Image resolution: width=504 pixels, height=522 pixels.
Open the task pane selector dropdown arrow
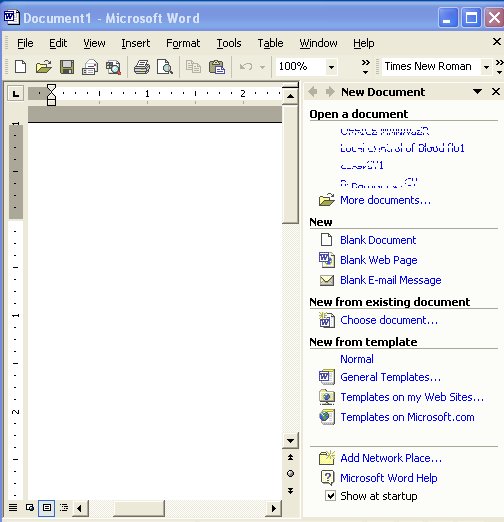[x=477, y=91]
